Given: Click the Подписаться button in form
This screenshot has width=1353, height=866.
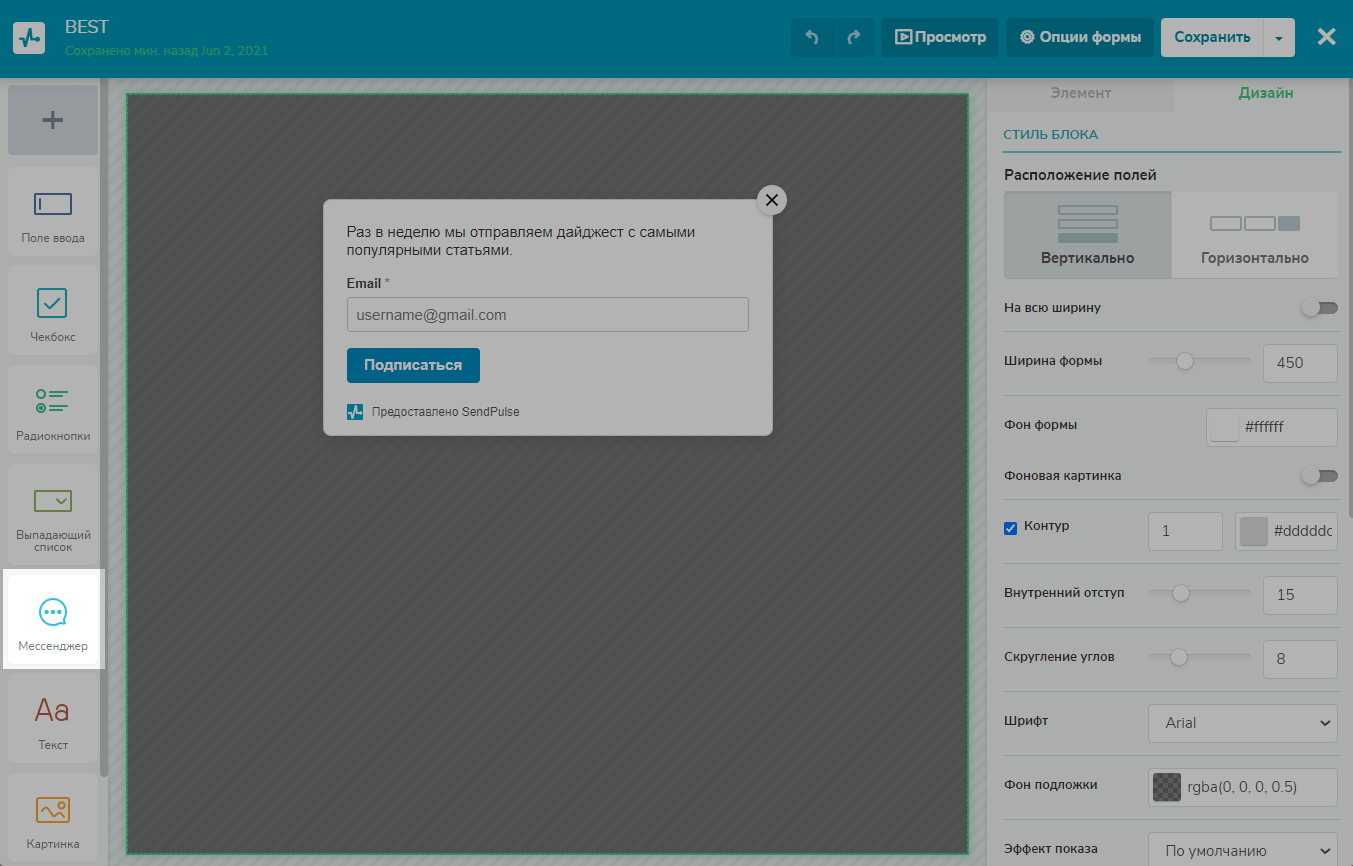Looking at the screenshot, I should click(413, 365).
